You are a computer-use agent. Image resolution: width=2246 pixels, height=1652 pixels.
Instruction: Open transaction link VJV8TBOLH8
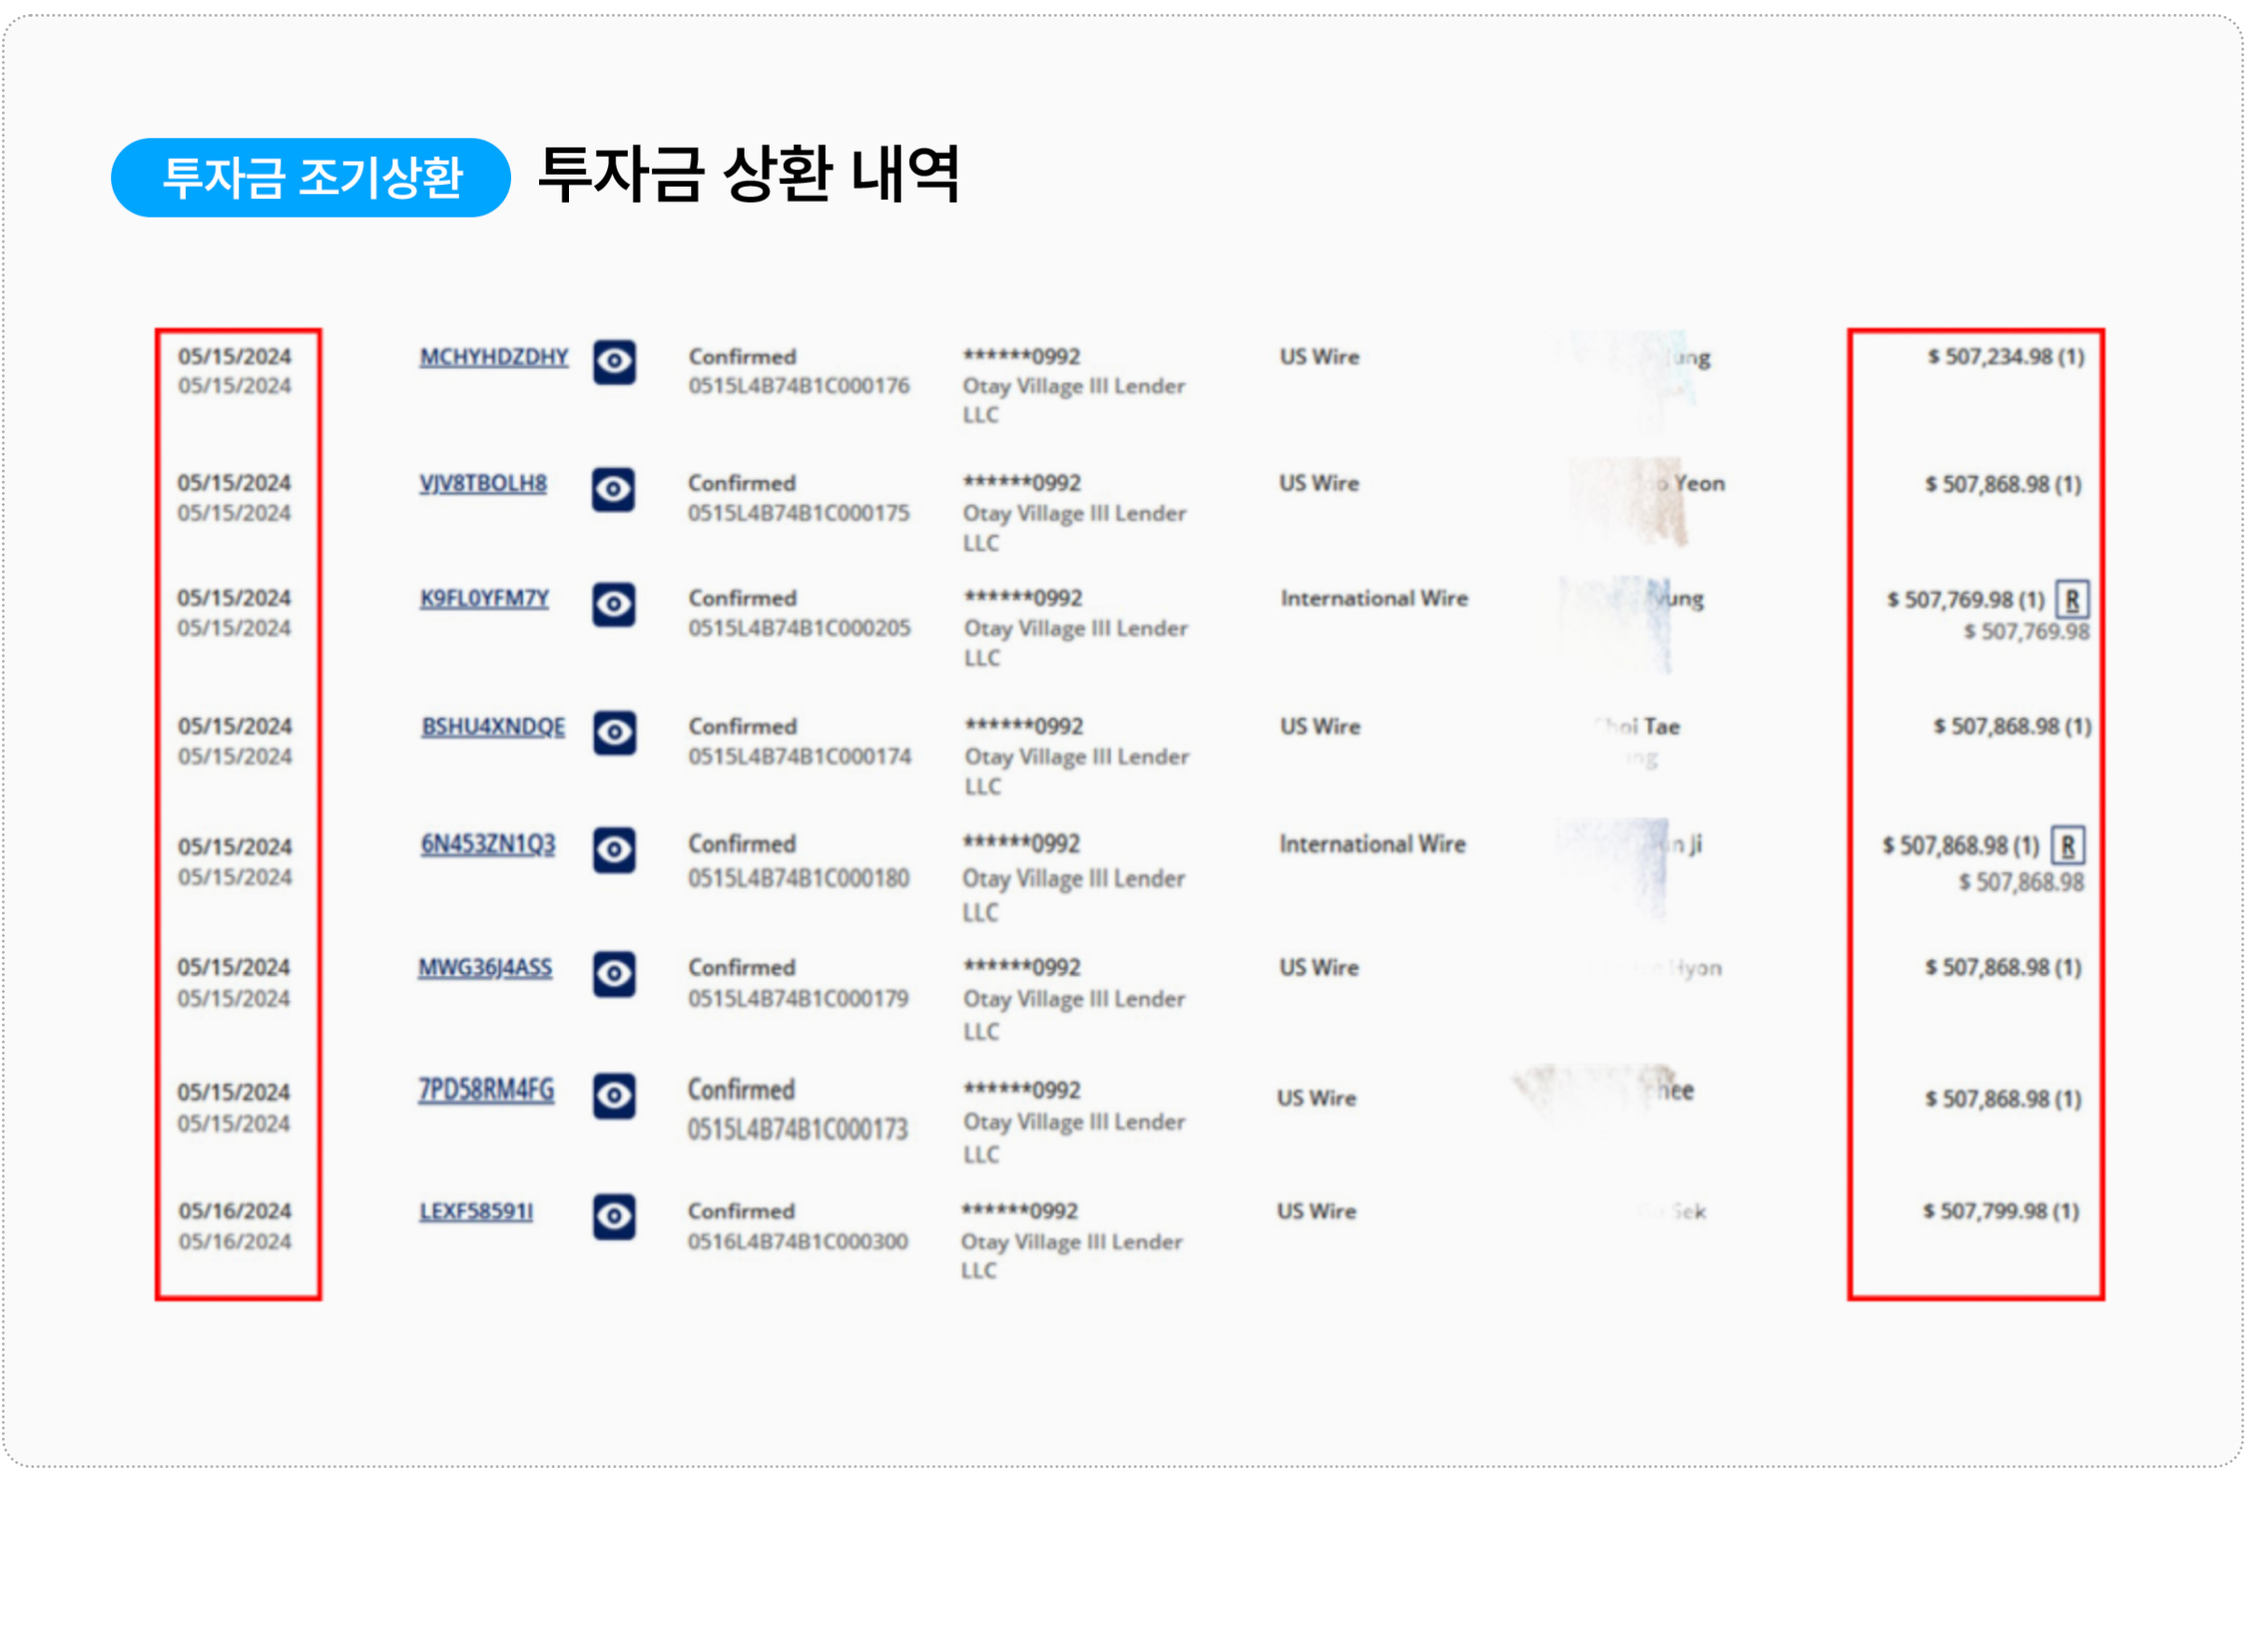483,484
